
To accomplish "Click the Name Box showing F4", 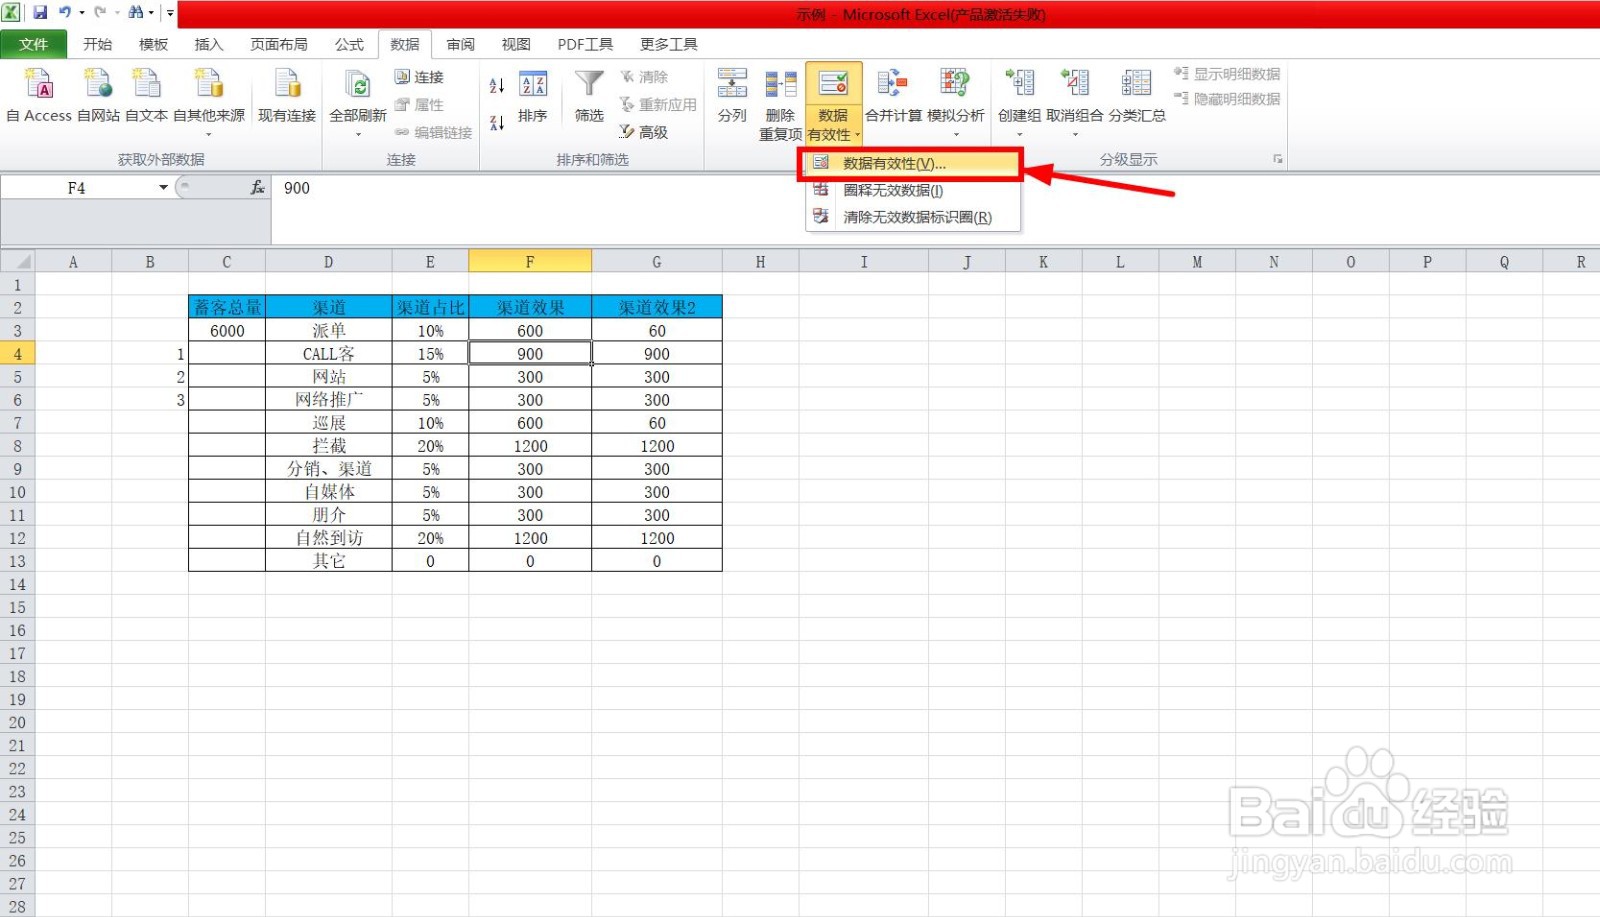I will [x=77, y=188].
